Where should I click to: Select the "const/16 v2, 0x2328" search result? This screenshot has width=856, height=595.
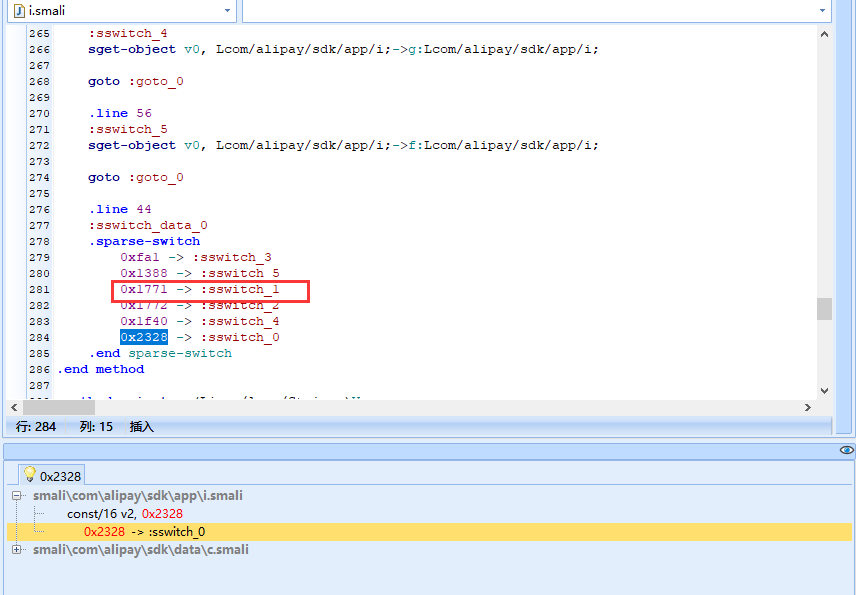124,514
